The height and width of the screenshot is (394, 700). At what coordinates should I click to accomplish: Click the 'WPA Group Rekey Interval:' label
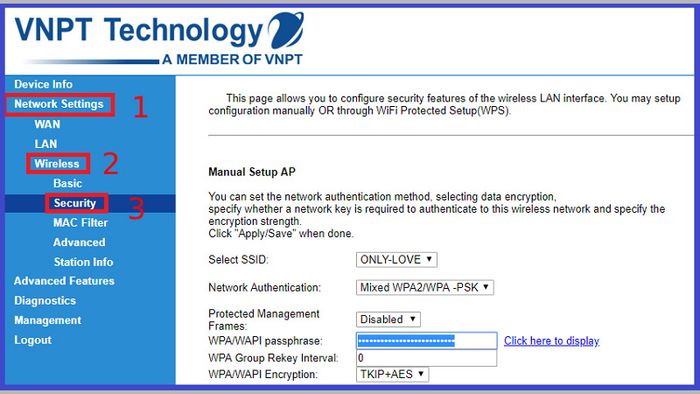click(273, 358)
